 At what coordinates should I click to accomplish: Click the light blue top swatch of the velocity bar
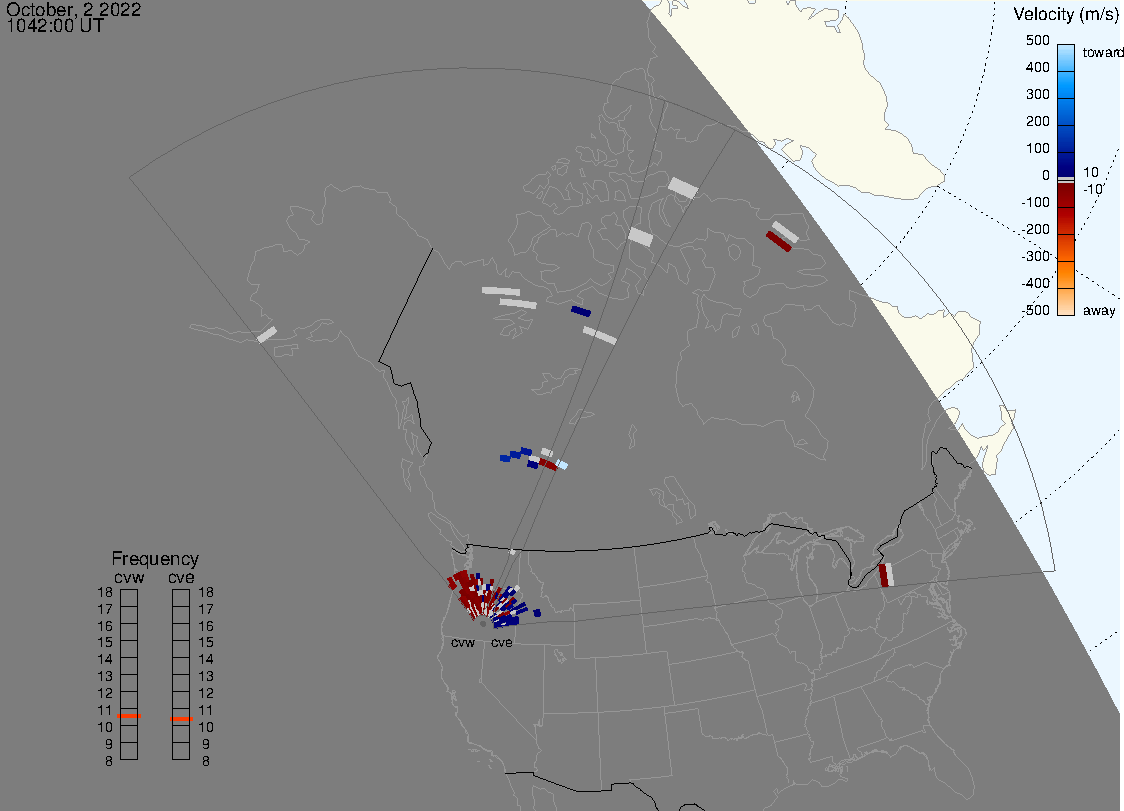(1066, 57)
